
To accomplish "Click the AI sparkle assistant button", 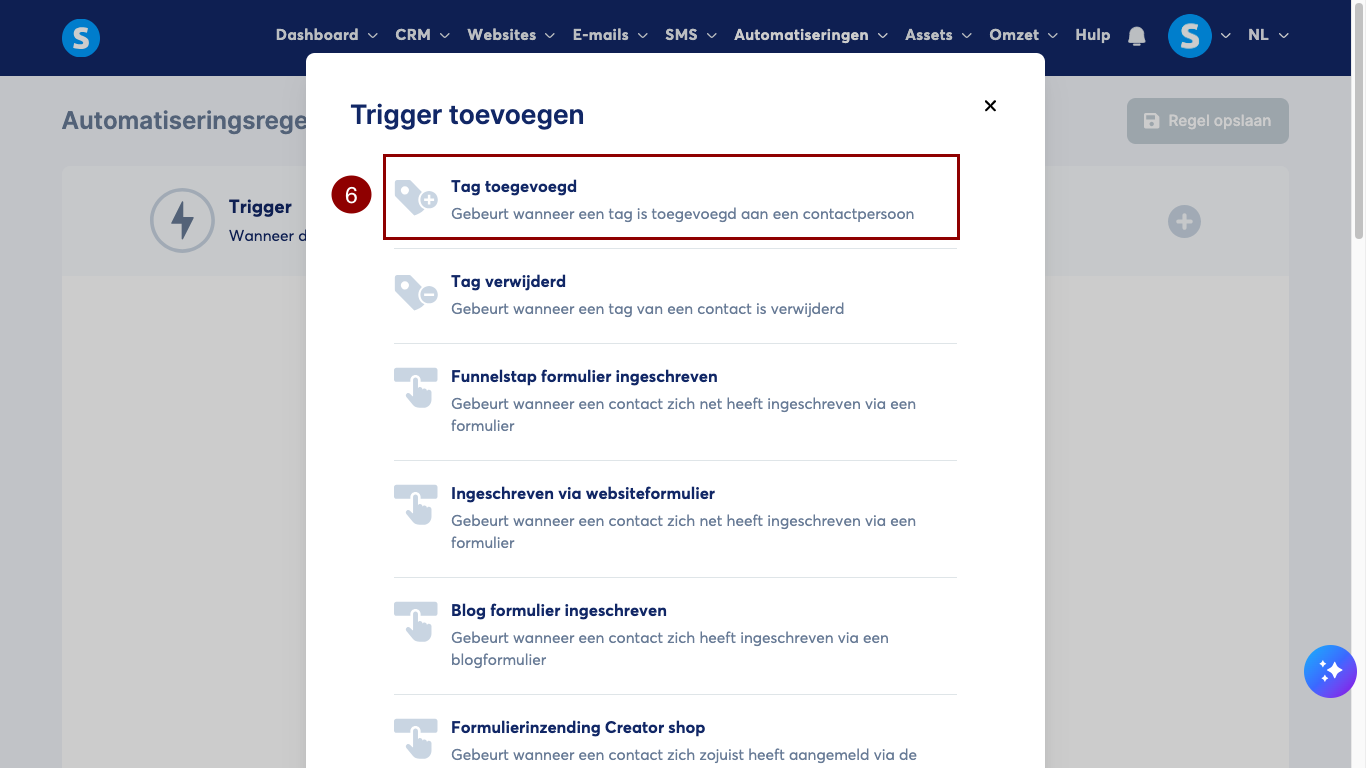I will (1330, 671).
